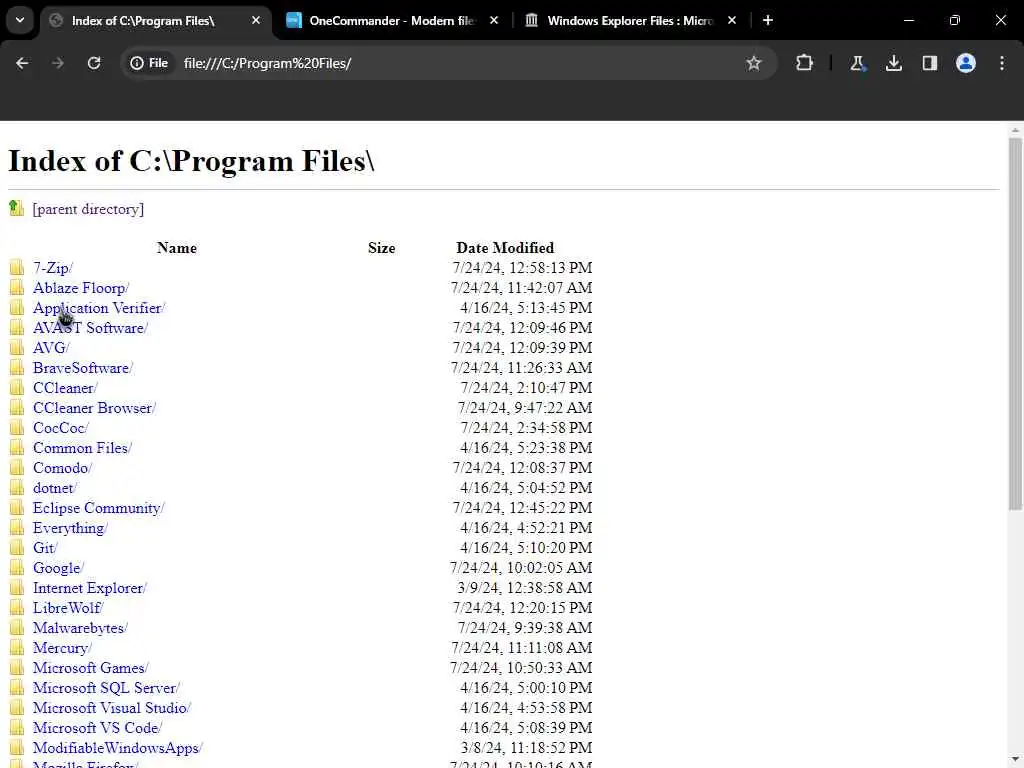Open the Common Files folder
1024x768 pixels.
(82, 448)
